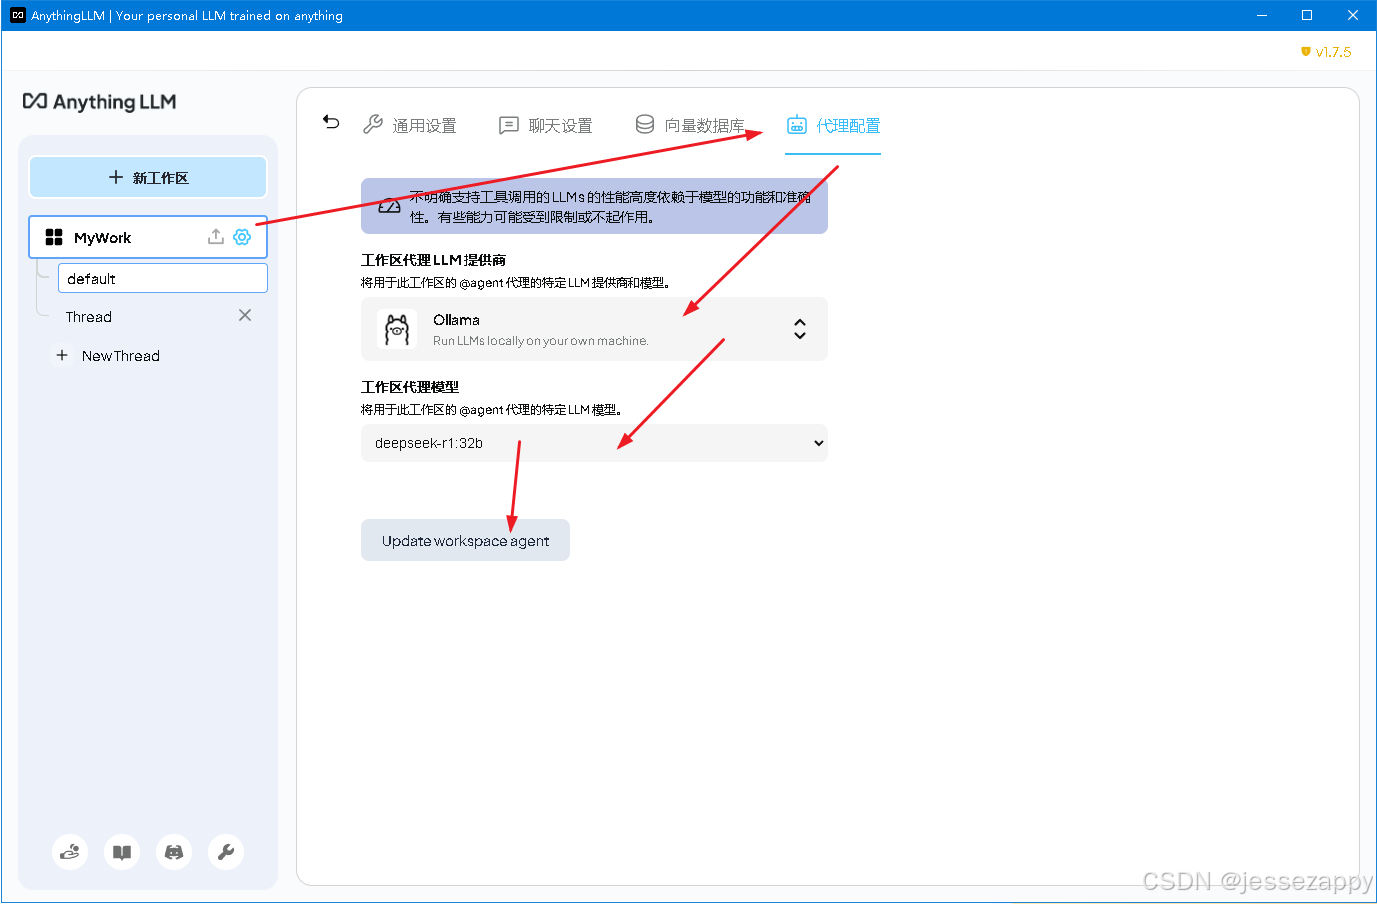This screenshot has width=1377, height=904.
Task: Open the Thread entry in sidebar
Action: [x=89, y=317]
